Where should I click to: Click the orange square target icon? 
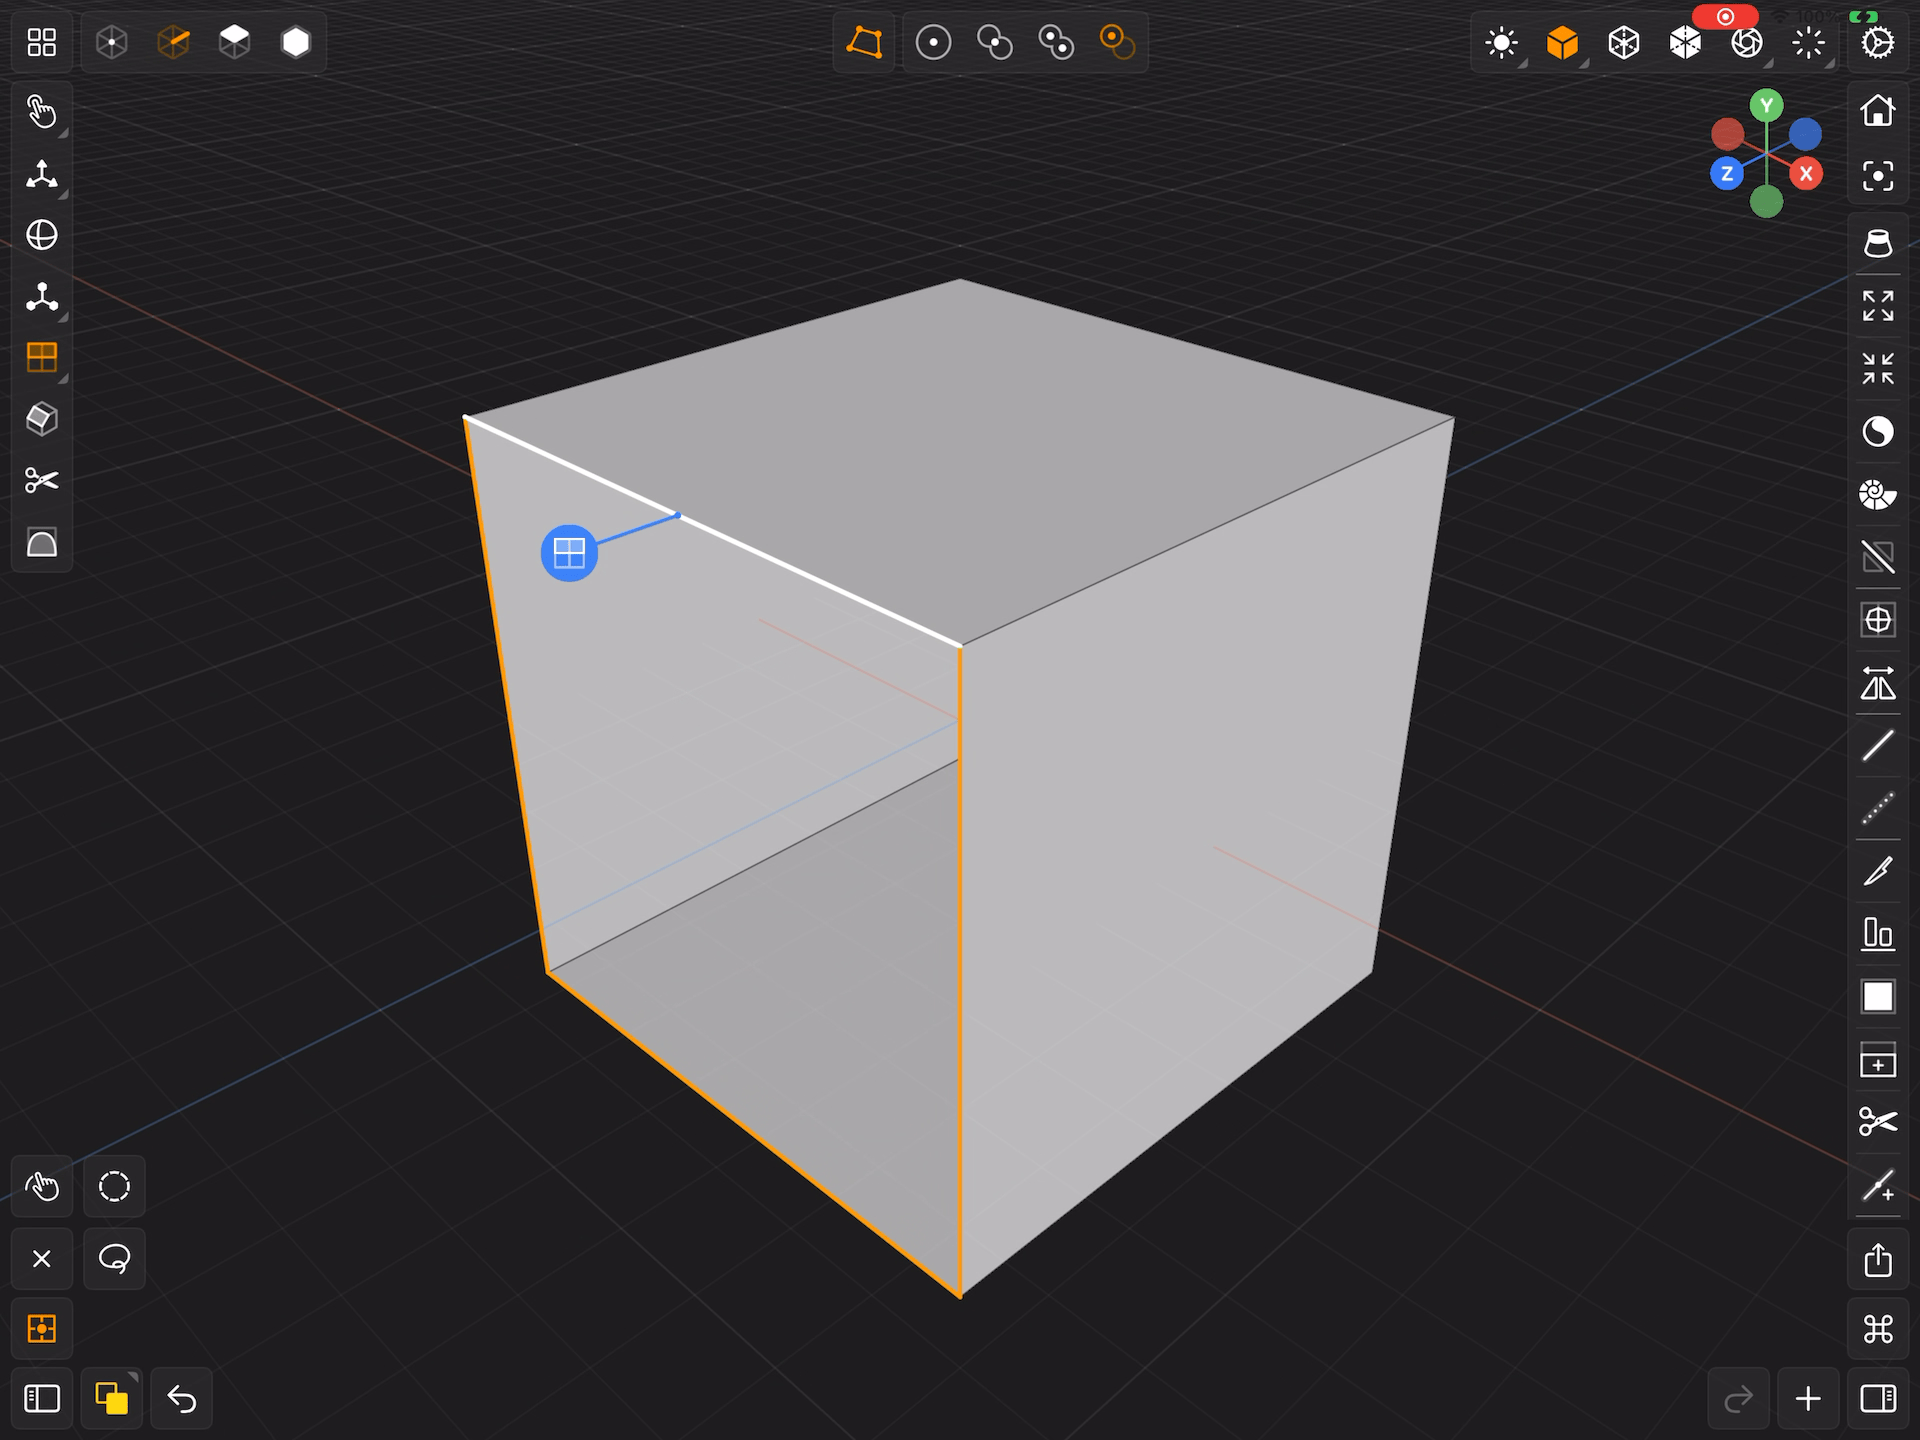click(41, 1329)
